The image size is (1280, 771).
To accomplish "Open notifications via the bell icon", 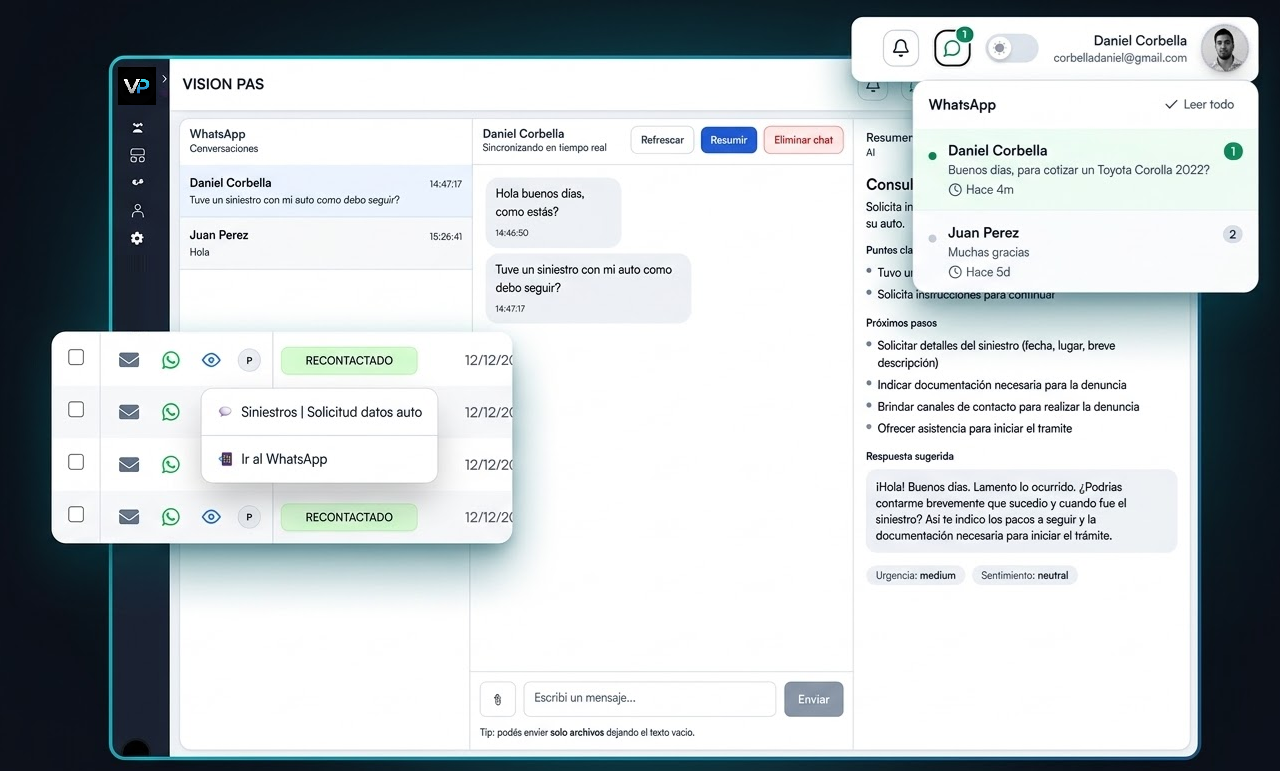I will (x=900, y=47).
